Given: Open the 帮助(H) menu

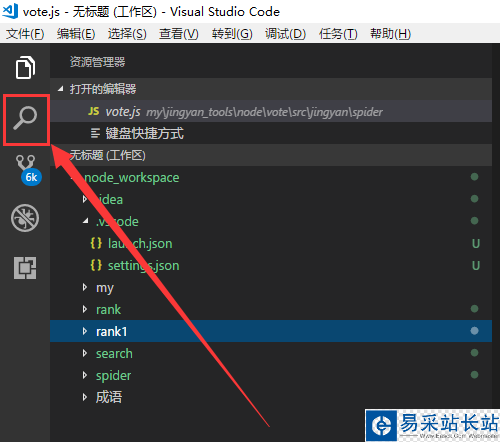Looking at the screenshot, I should [390, 34].
